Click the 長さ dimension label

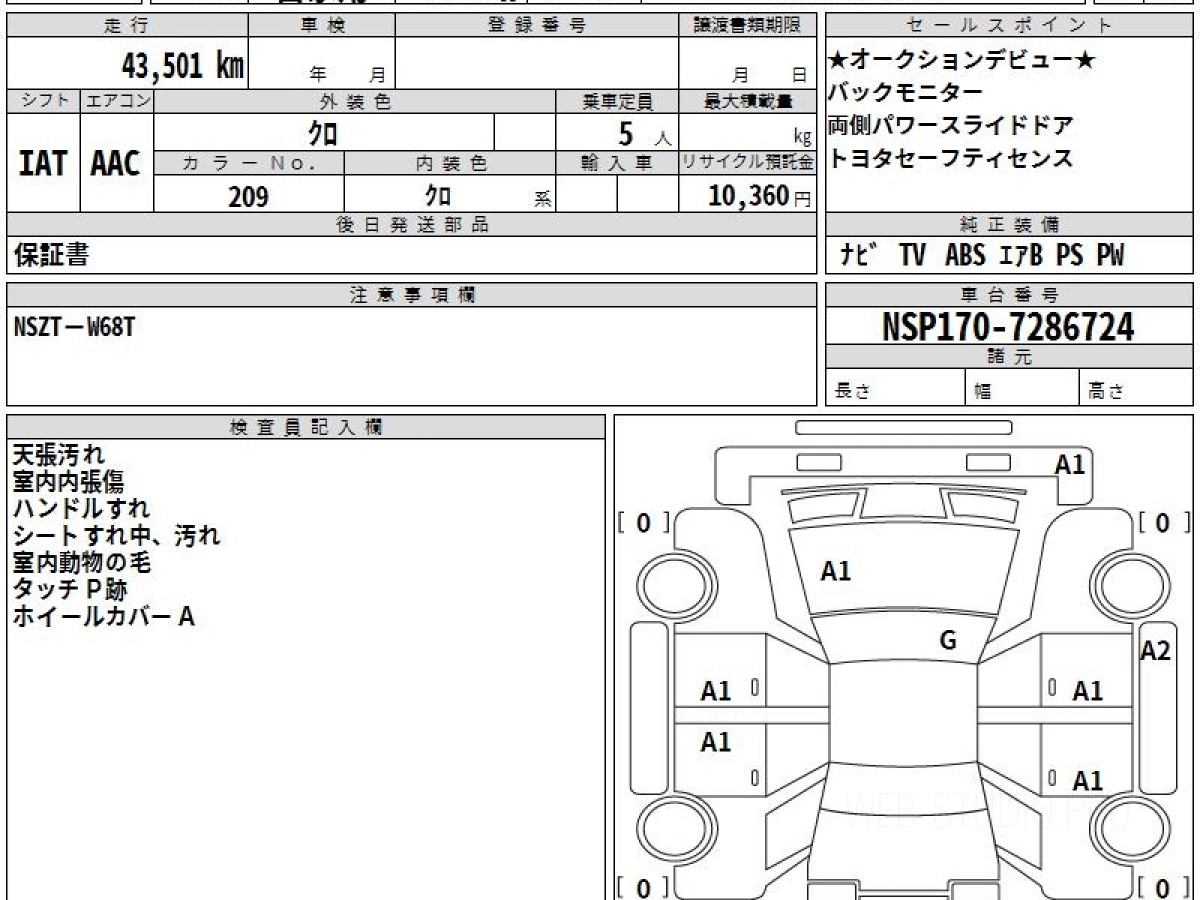[851, 392]
